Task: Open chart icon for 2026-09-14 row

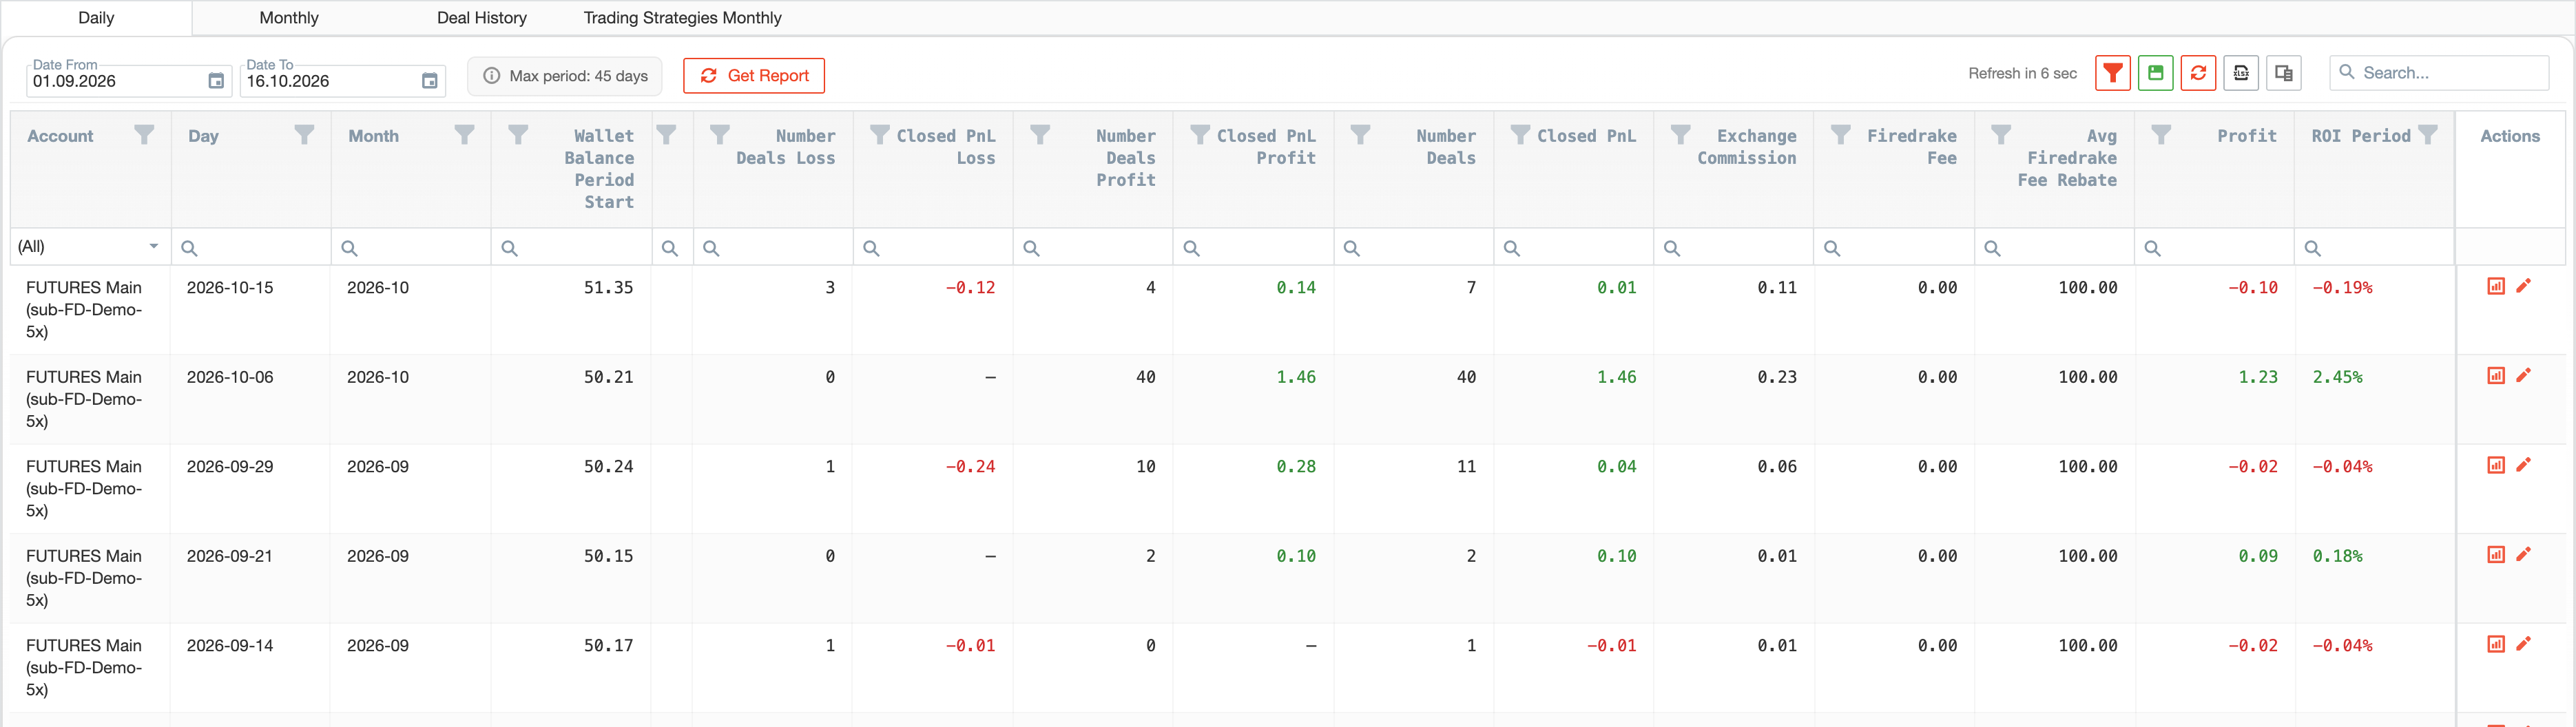Action: click(x=2496, y=644)
